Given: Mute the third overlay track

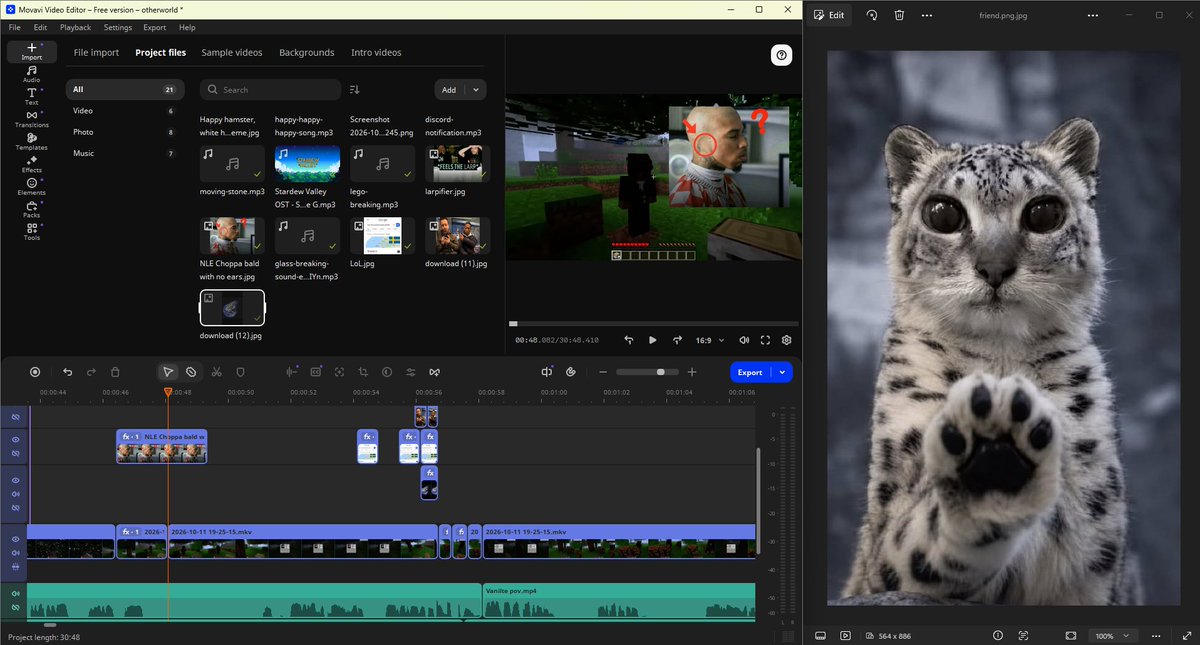Looking at the screenshot, I should pos(16,493).
